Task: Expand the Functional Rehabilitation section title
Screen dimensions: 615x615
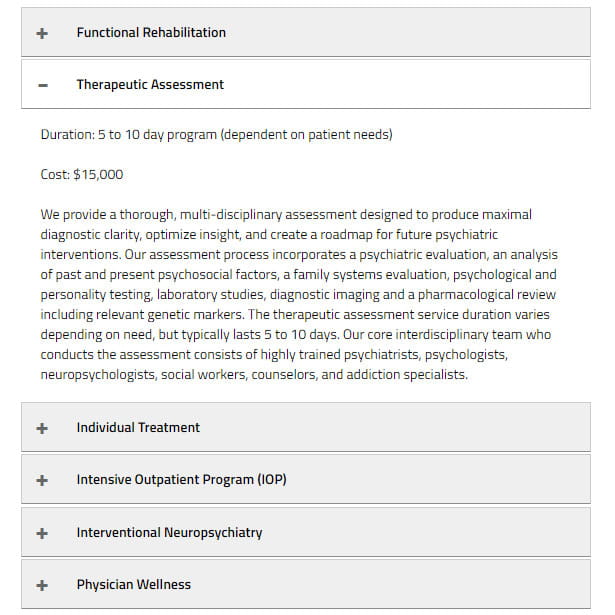Action: click(x=151, y=33)
